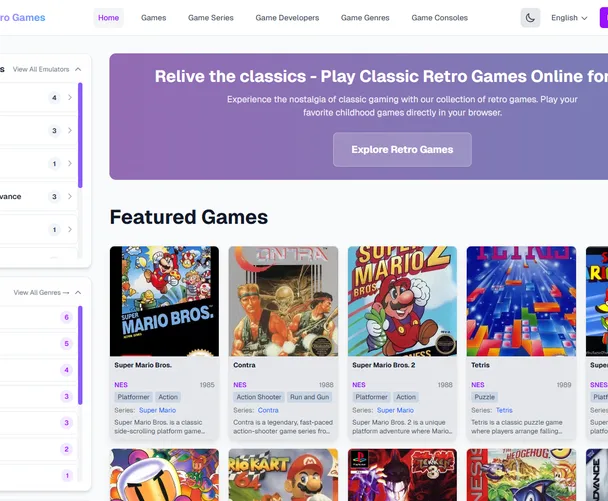Select the Home tab

click(108, 18)
